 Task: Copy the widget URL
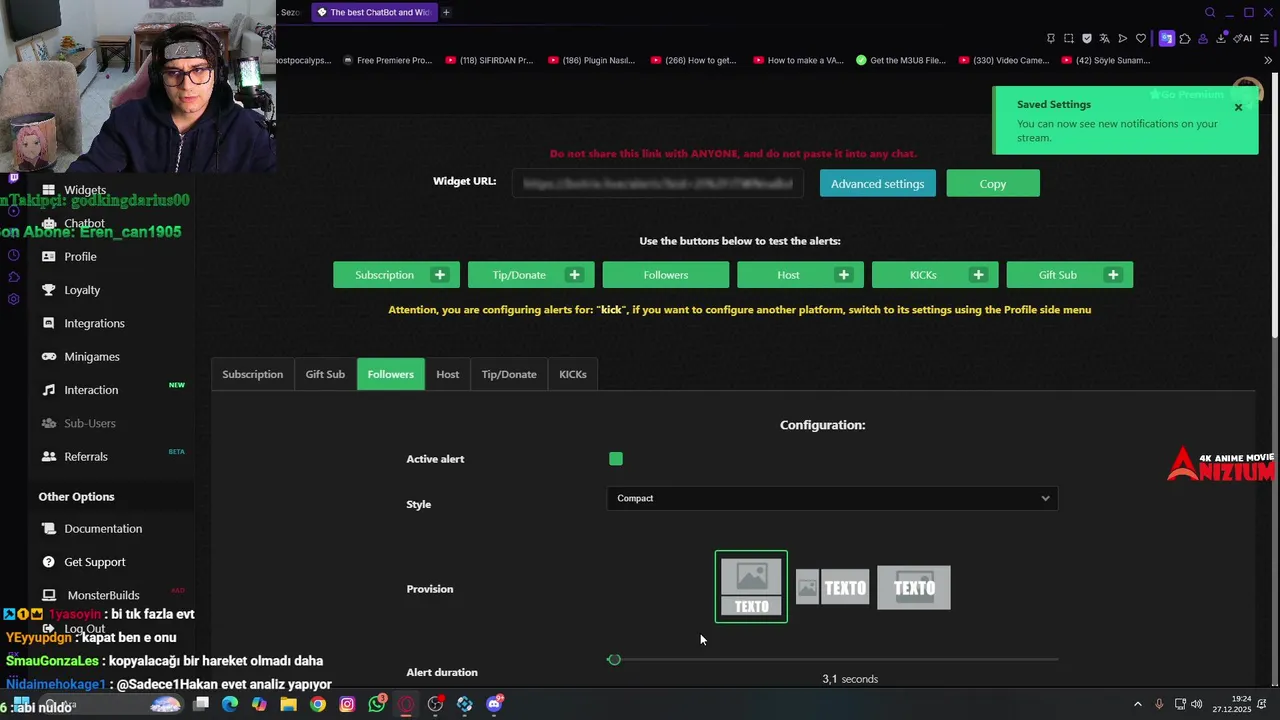click(x=993, y=184)
